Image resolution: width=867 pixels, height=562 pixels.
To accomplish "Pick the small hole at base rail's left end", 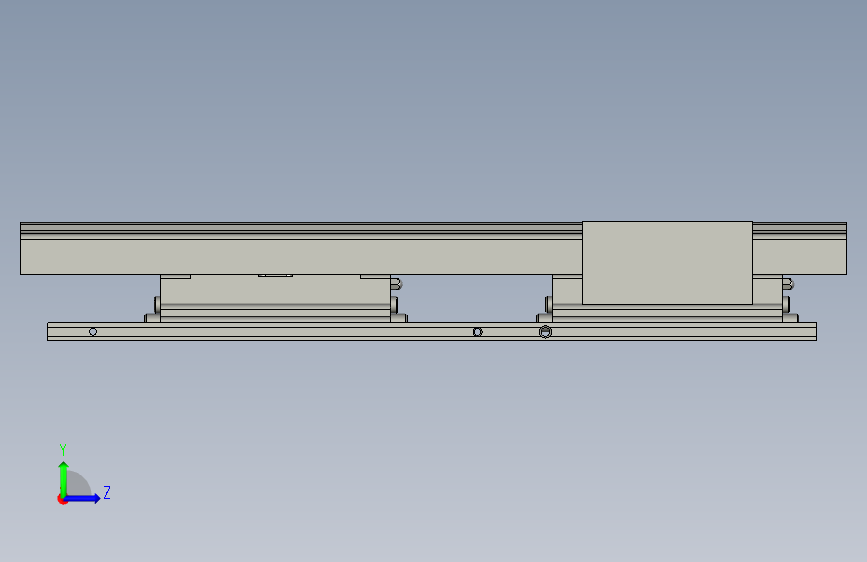I will click(x=93, y=332).
